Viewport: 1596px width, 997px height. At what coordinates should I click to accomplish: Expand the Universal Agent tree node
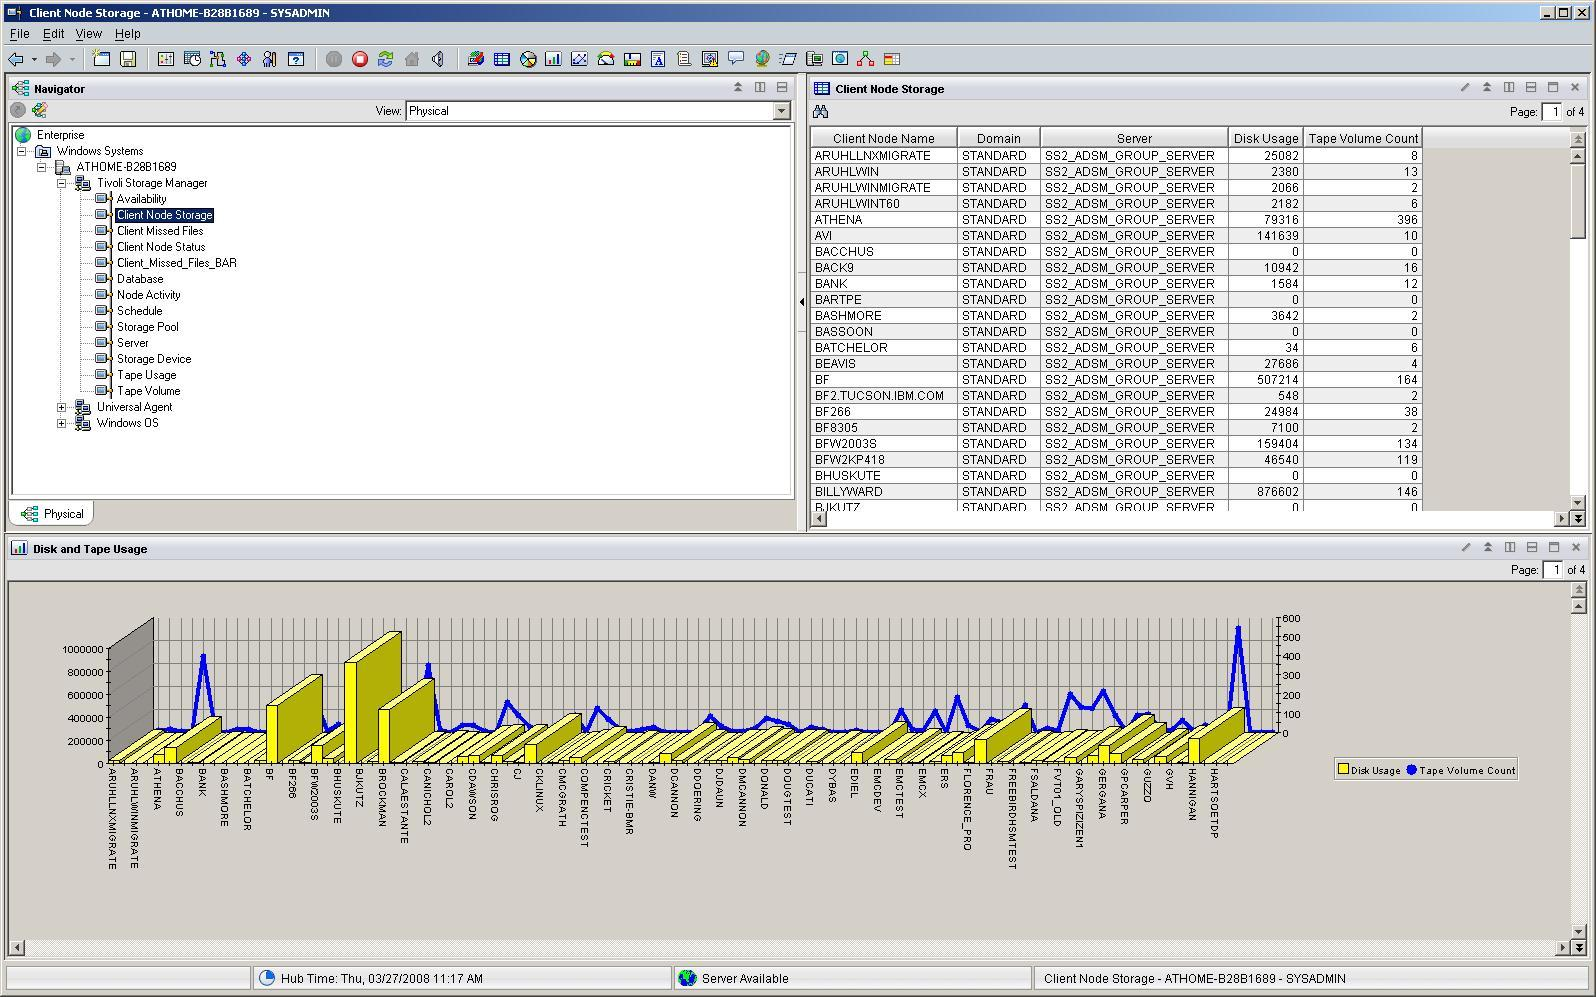(62, 407)
